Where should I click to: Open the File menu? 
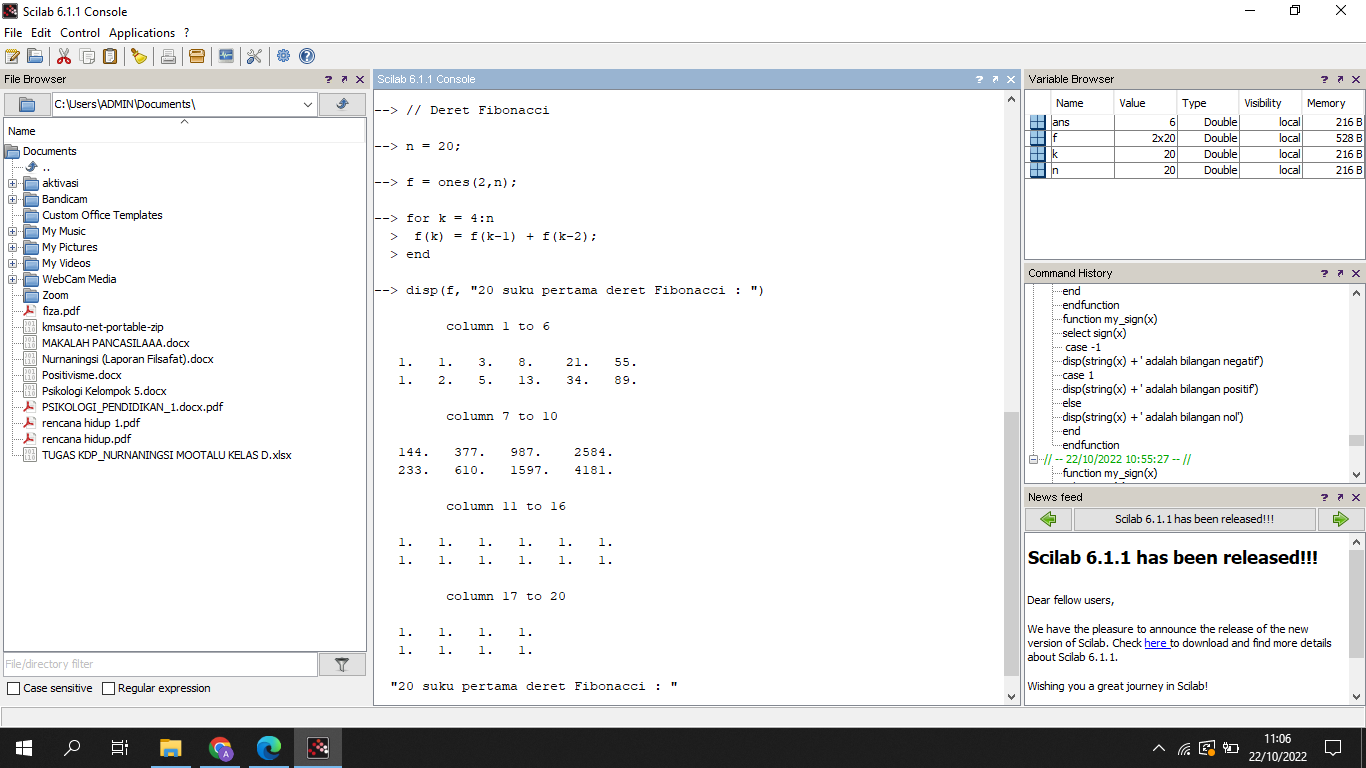pyautogui.click(x=13, y=33)
